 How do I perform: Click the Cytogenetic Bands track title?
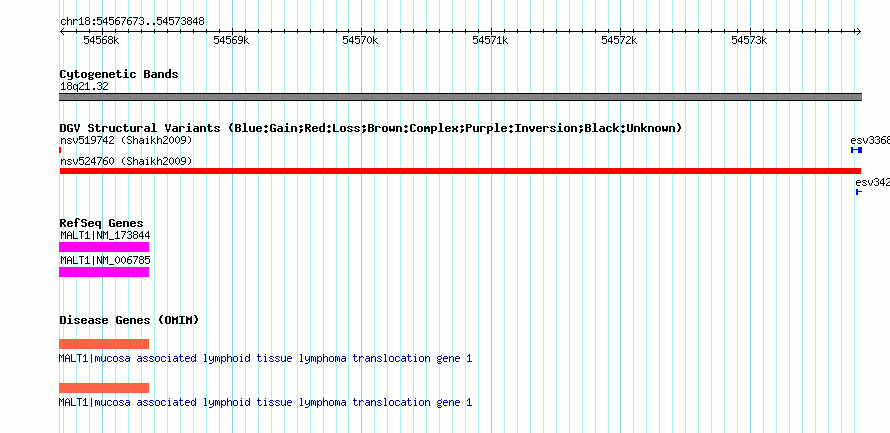tap(119, 74)
